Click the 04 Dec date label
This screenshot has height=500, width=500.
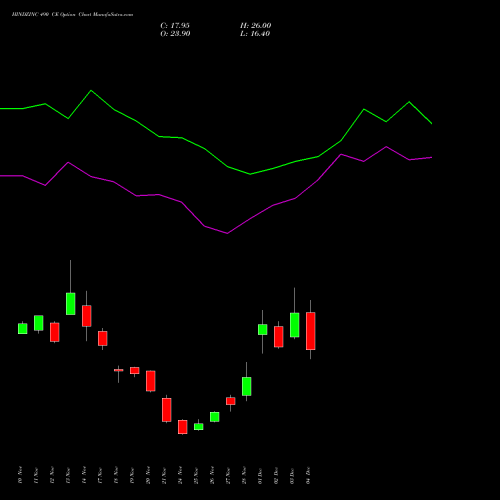click(x=308, y=475)
